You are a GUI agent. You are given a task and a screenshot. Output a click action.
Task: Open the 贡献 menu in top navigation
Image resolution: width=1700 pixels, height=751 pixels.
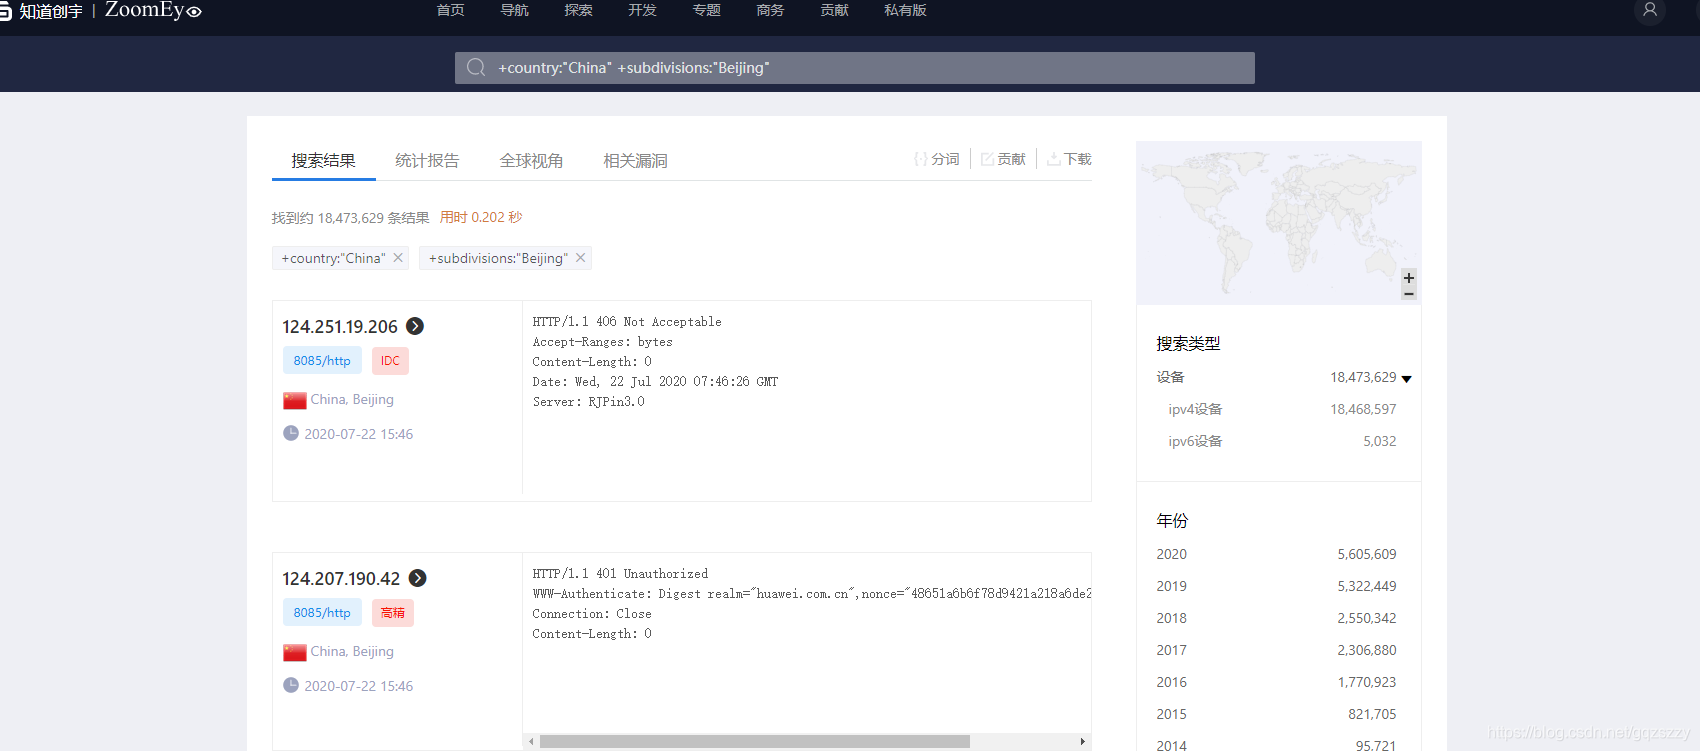[835, 10]
